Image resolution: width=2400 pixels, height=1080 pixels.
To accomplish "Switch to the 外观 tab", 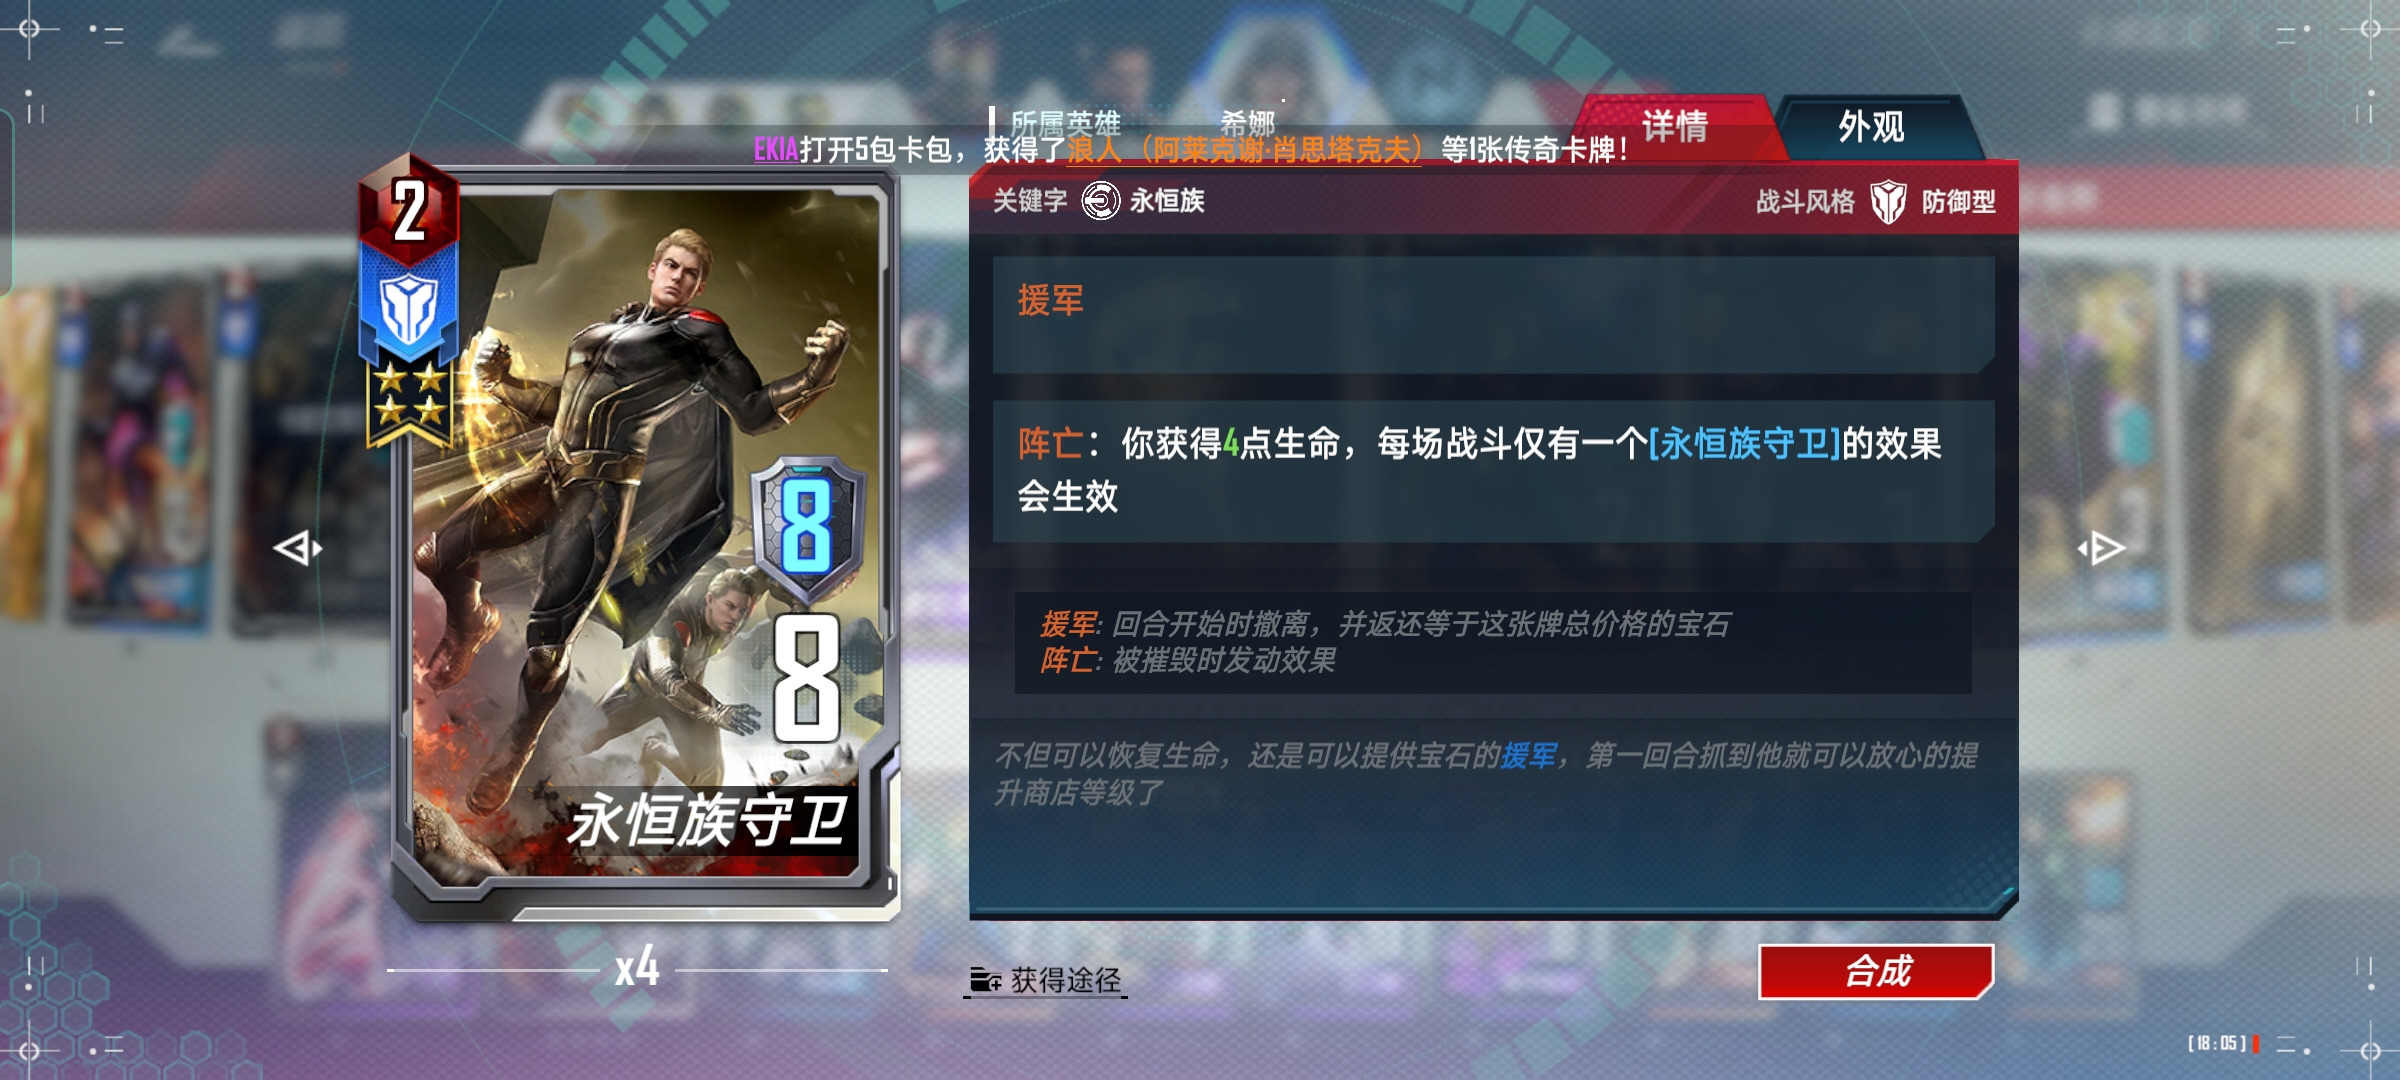I will pos(1871,127).
